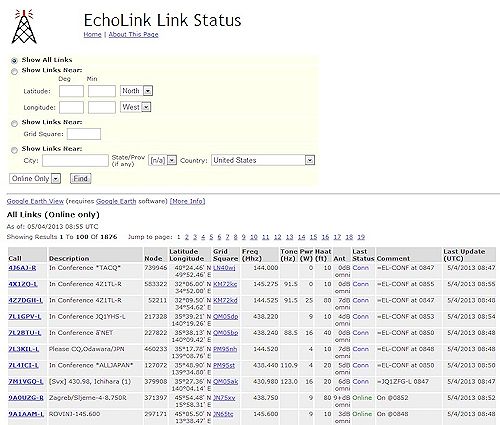This screenshot has width=500, height=425.
Task: Click the Latitude degrees input box
Action: [x=71, y=91]
